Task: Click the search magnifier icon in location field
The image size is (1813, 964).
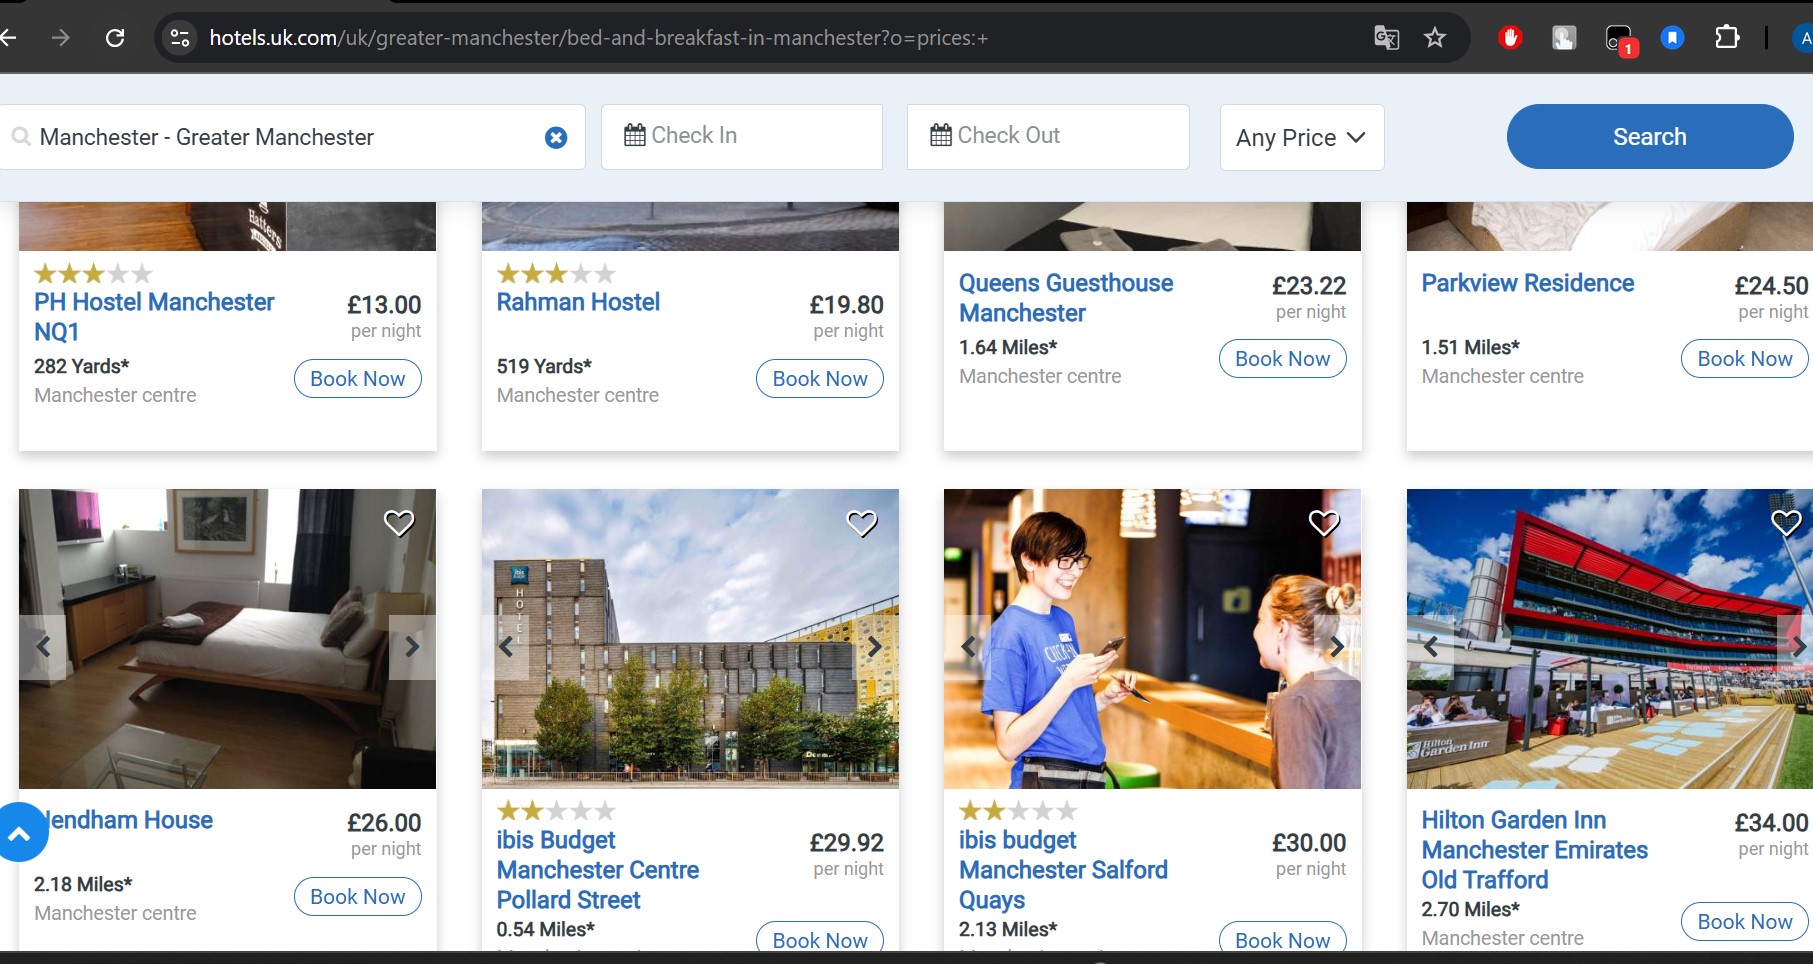Action: (x=21, y=136)
